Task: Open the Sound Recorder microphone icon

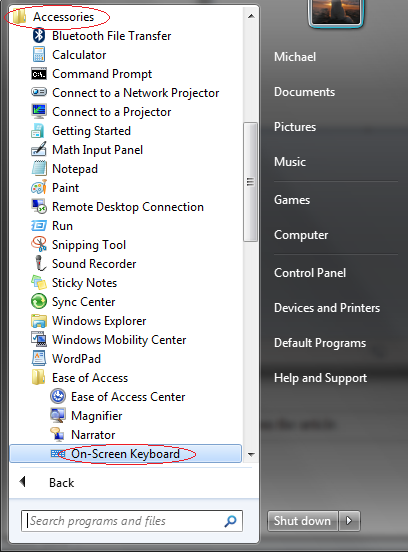Action: point(40,263)
